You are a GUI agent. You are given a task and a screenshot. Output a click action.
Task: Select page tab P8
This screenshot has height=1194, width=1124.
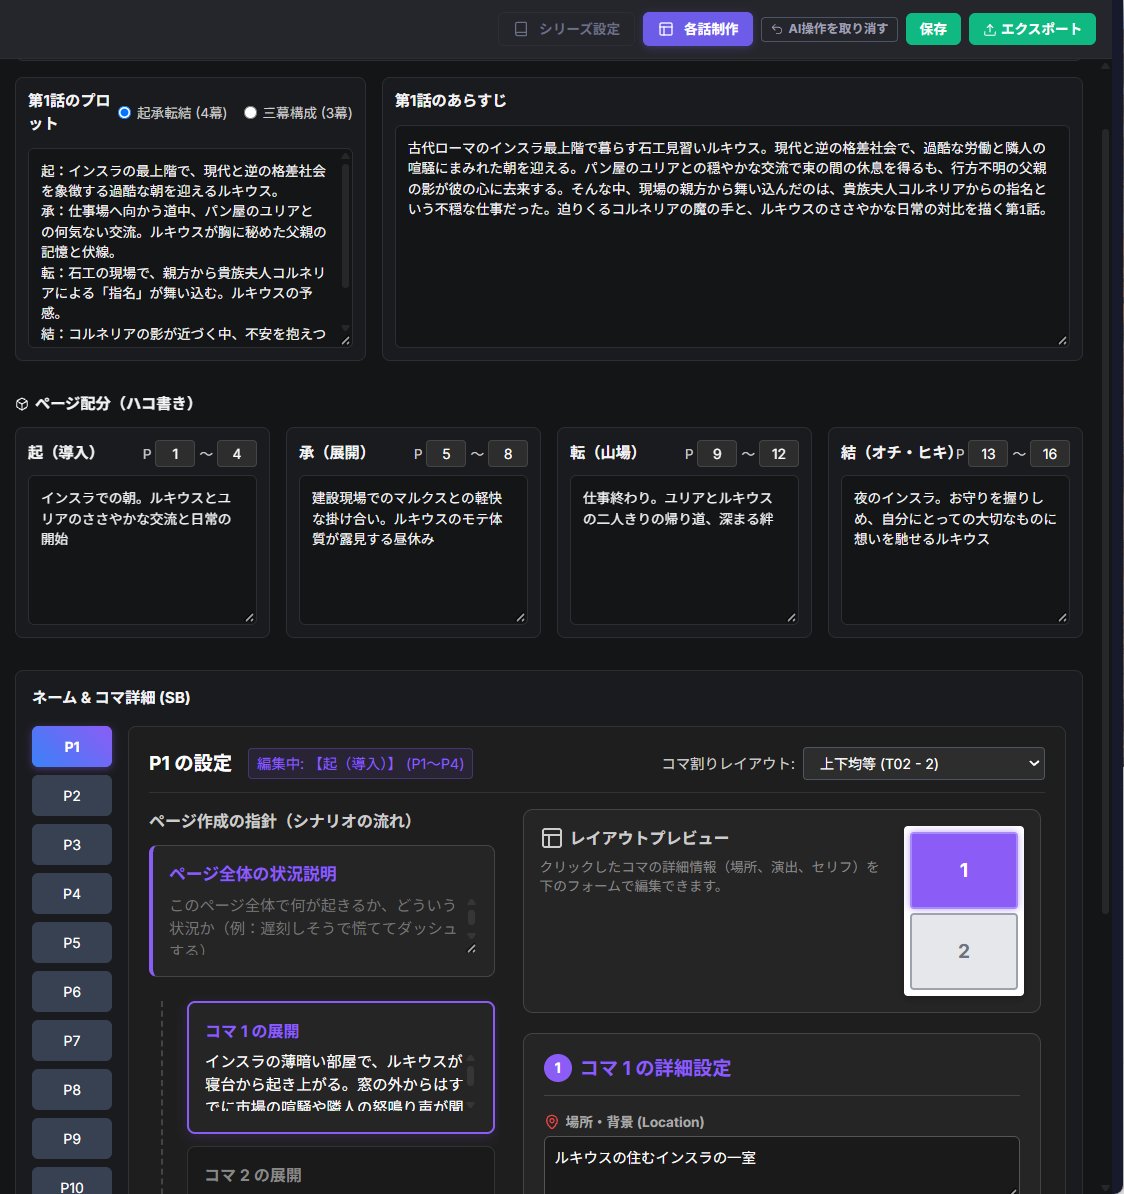[72, 1090]
